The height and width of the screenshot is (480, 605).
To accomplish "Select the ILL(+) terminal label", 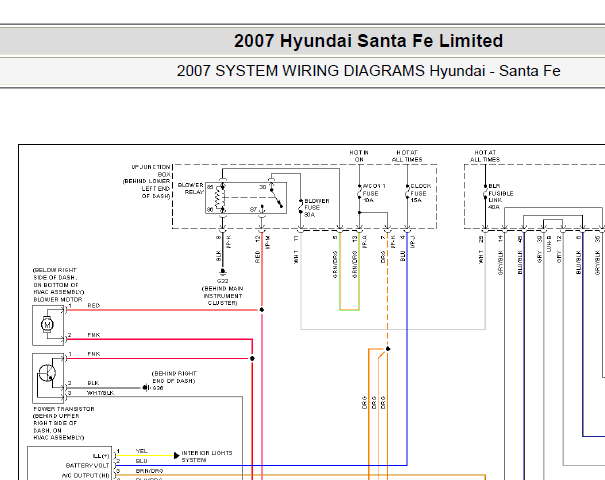I will [x=101, y=456].
